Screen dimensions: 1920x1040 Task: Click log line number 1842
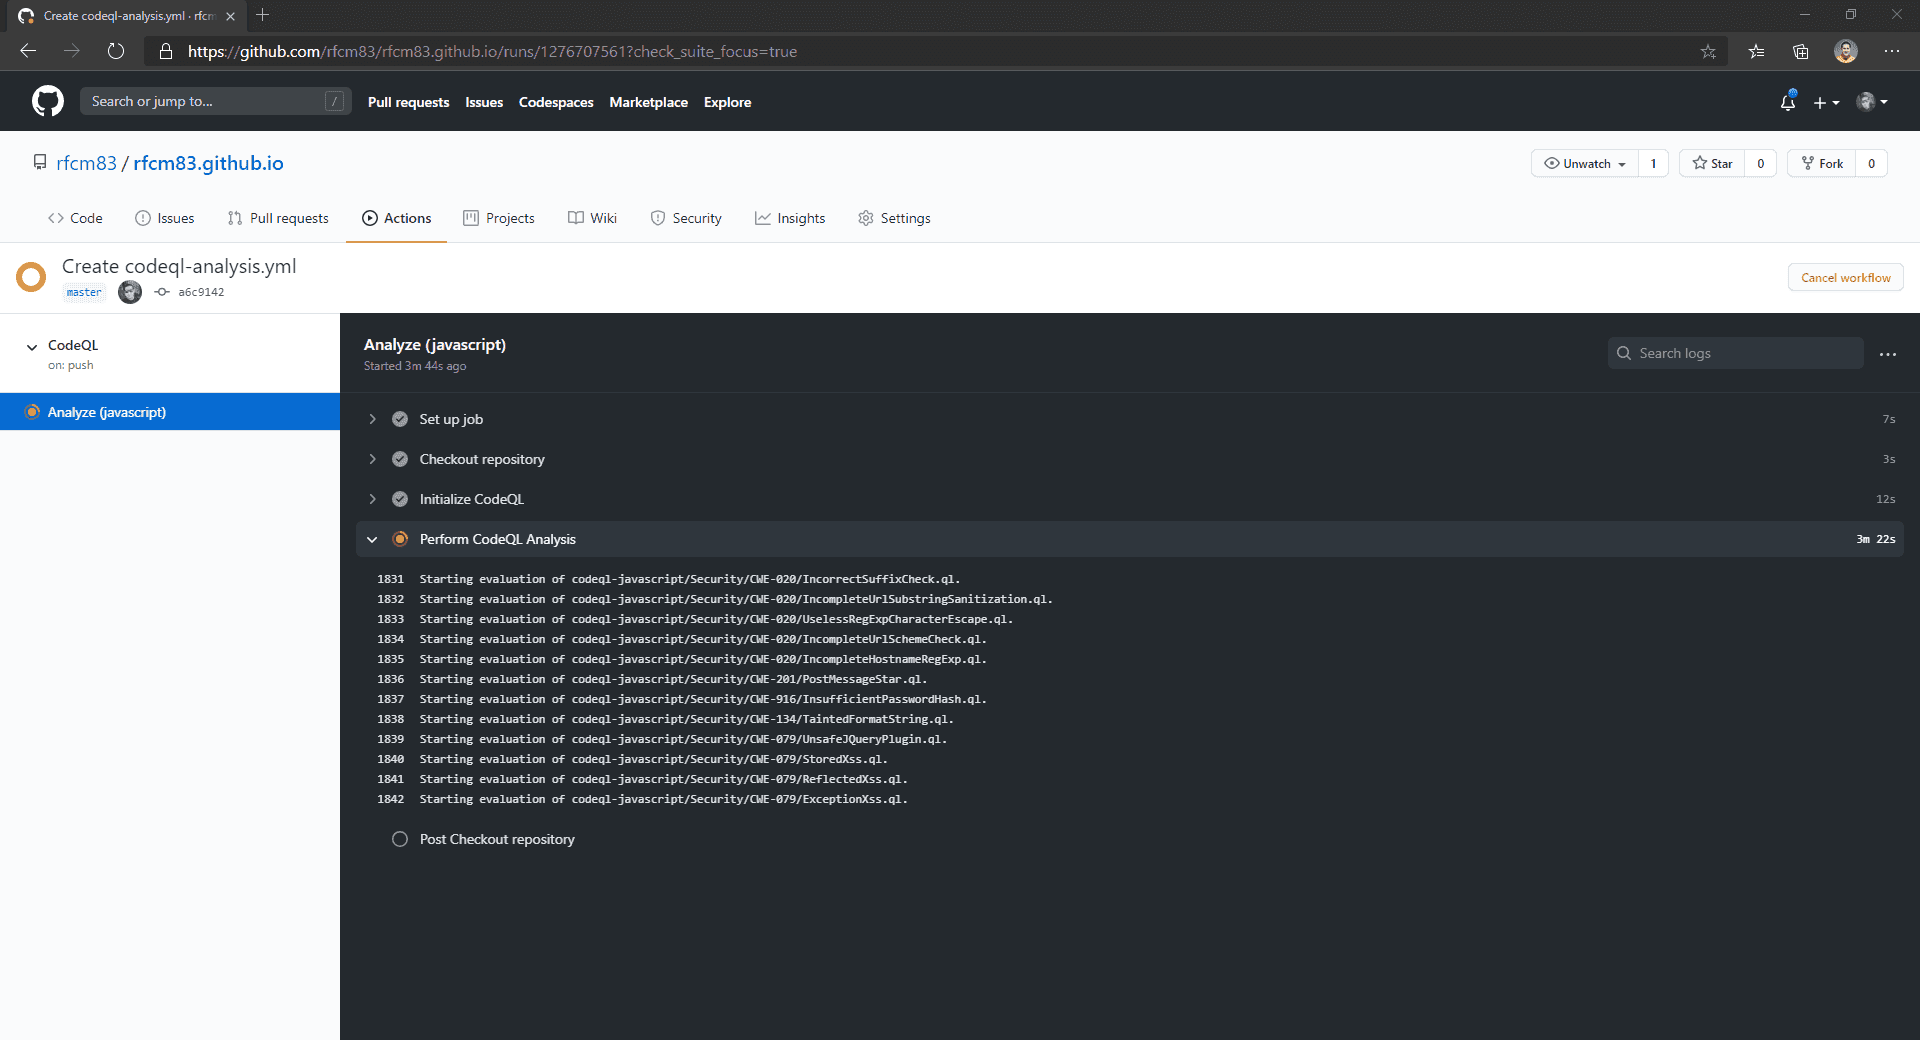pos(390,799)
